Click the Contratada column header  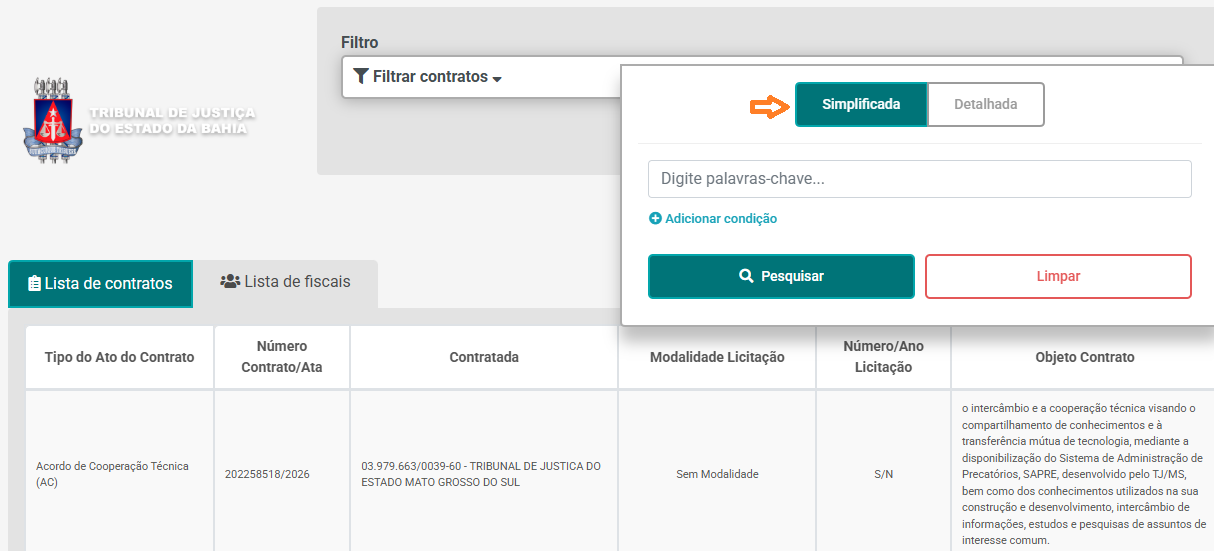(484, 357)
